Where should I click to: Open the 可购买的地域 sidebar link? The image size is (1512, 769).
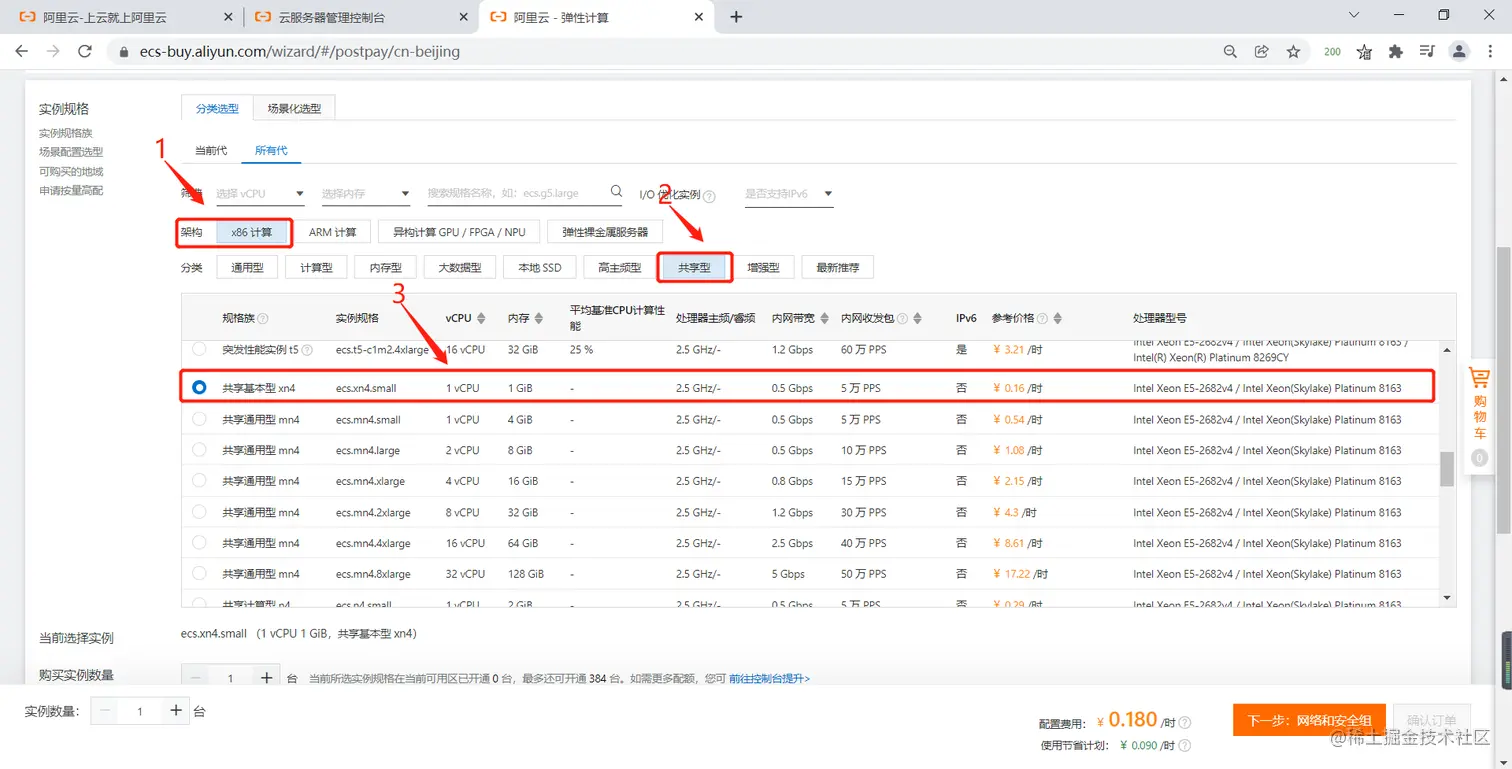click(71, 171)
